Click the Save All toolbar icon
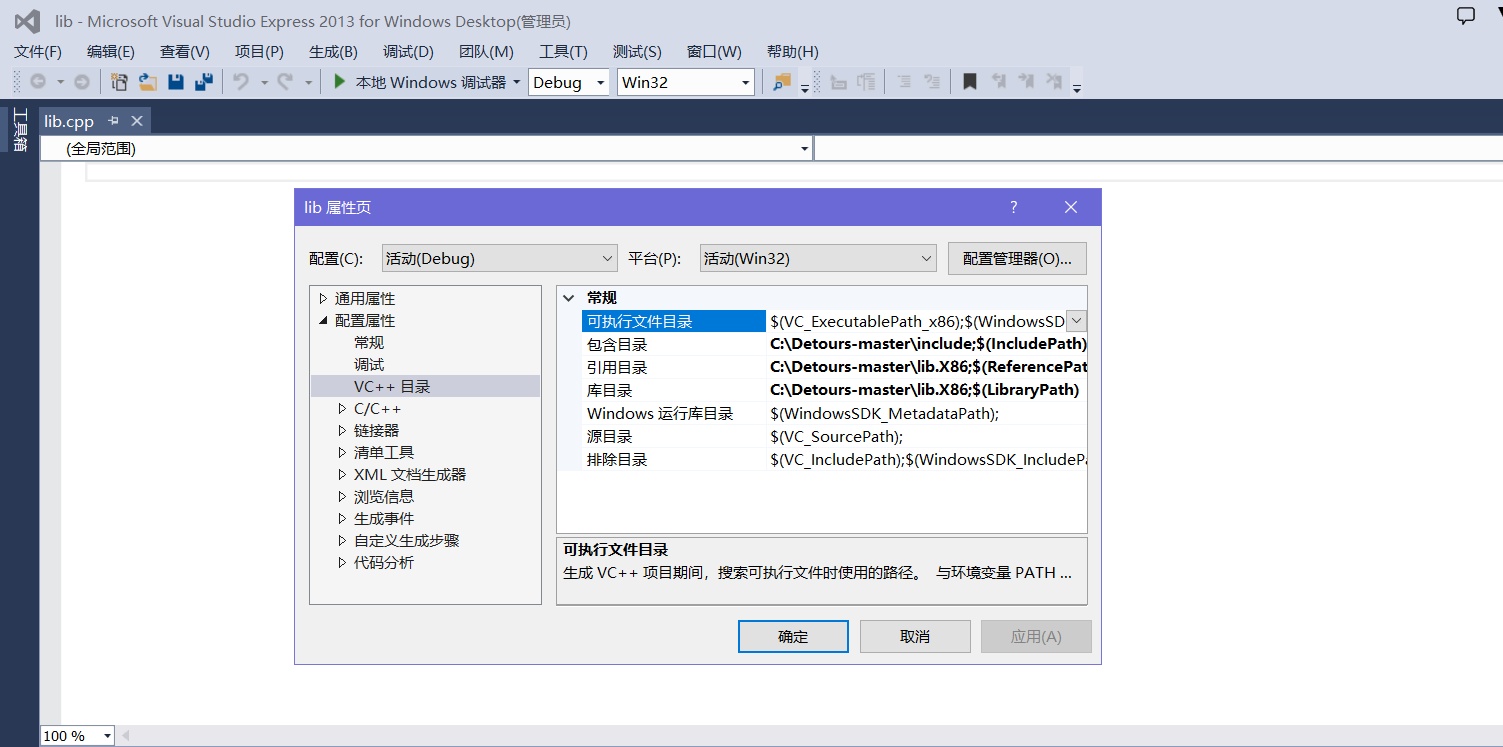 point(204,82)
